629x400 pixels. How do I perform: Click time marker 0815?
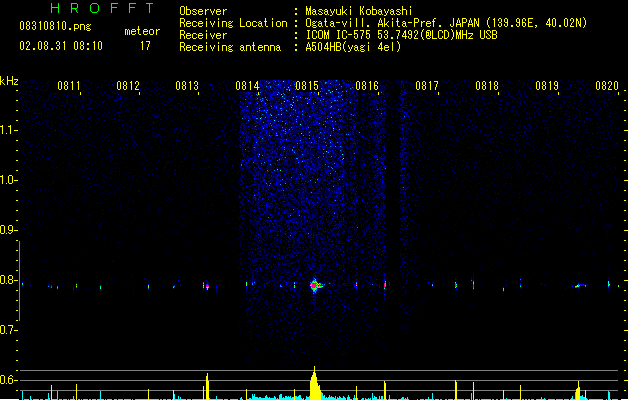(307, 86)
